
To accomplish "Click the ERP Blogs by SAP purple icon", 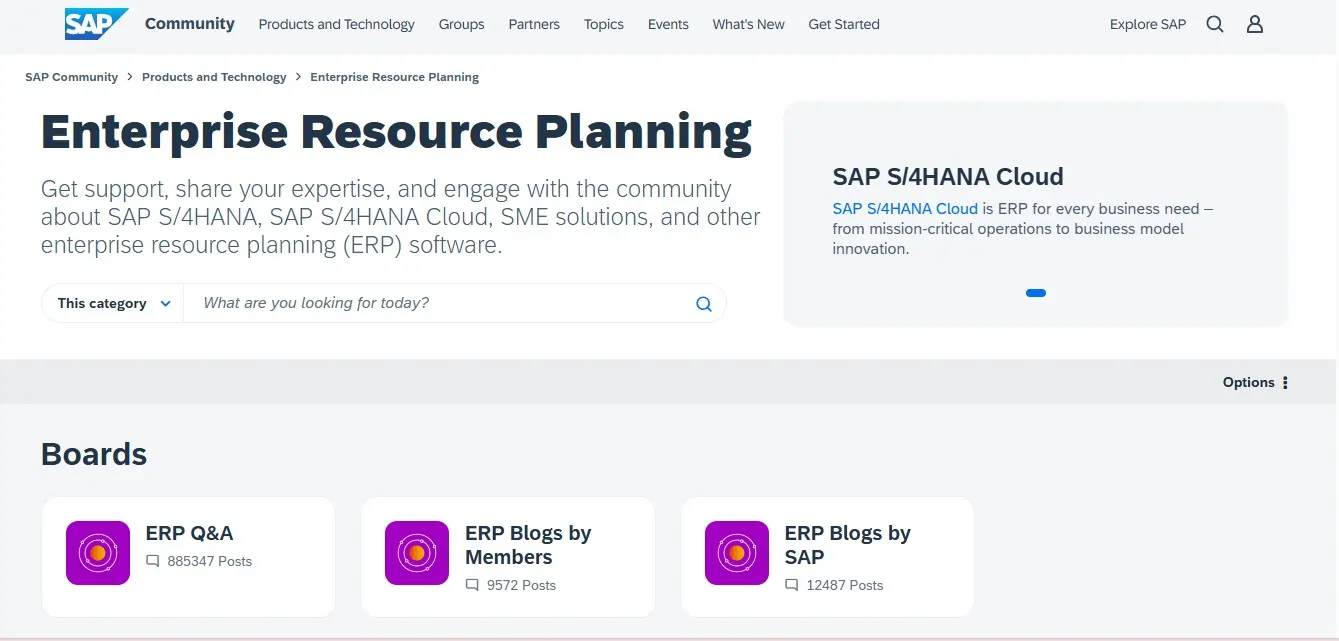I will 737,553.
